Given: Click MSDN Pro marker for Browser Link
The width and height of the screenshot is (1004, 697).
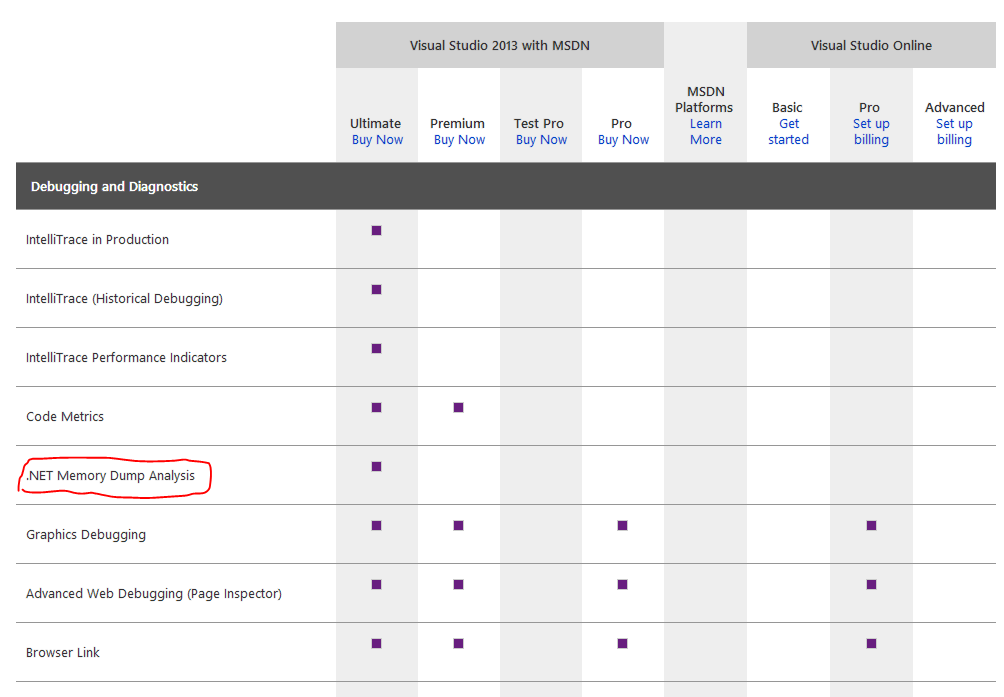Looking at the screenshot, I should tap(622, 643).
